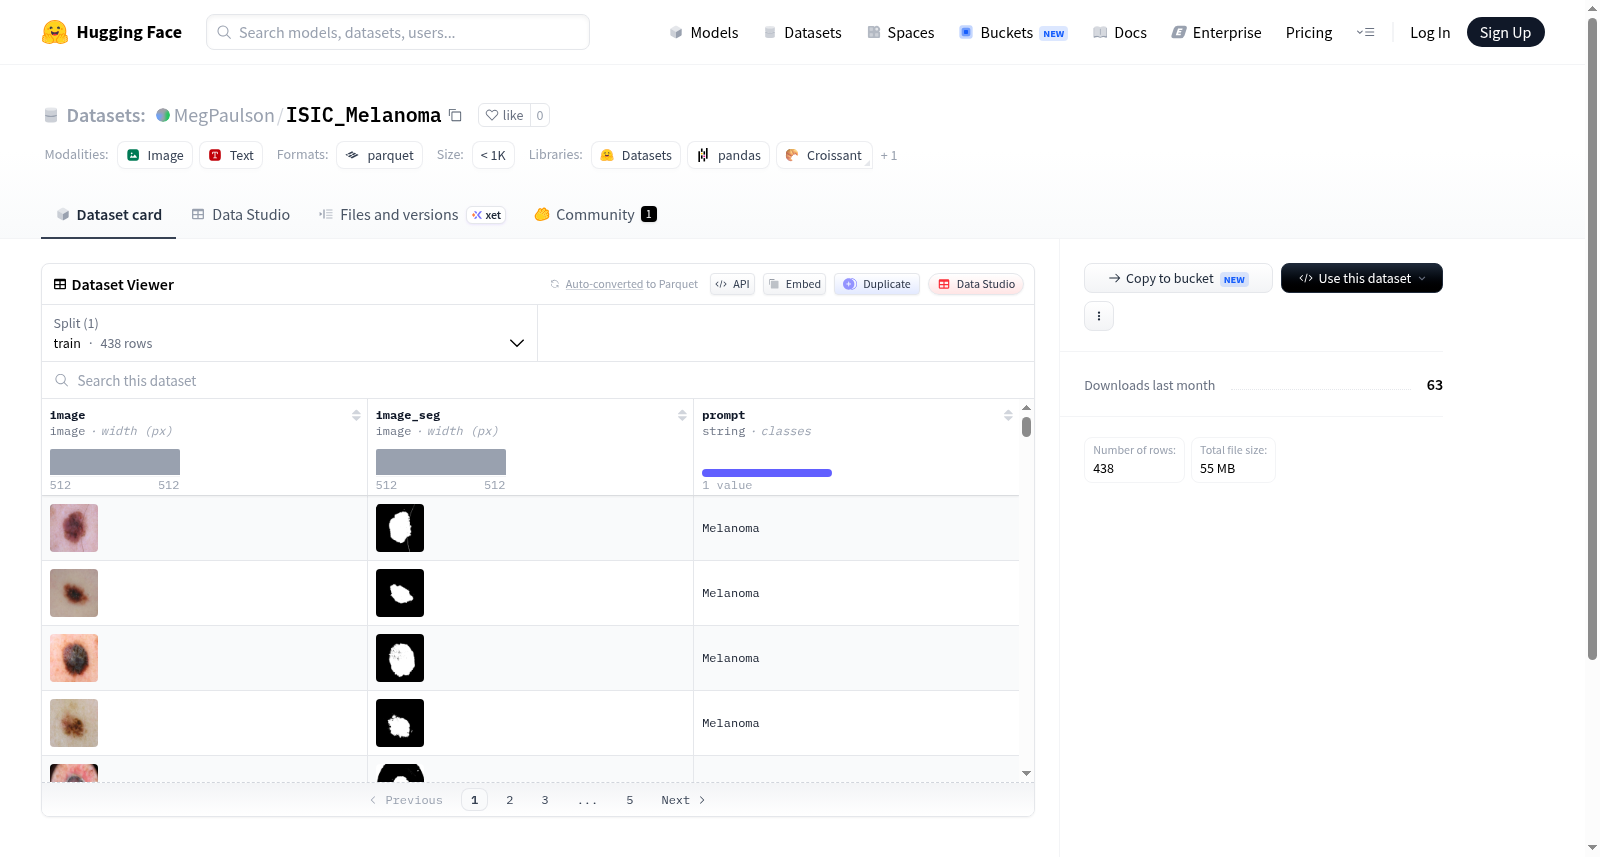
Task: Open Enterprise in the top navigation
Action: [1216, 32]
